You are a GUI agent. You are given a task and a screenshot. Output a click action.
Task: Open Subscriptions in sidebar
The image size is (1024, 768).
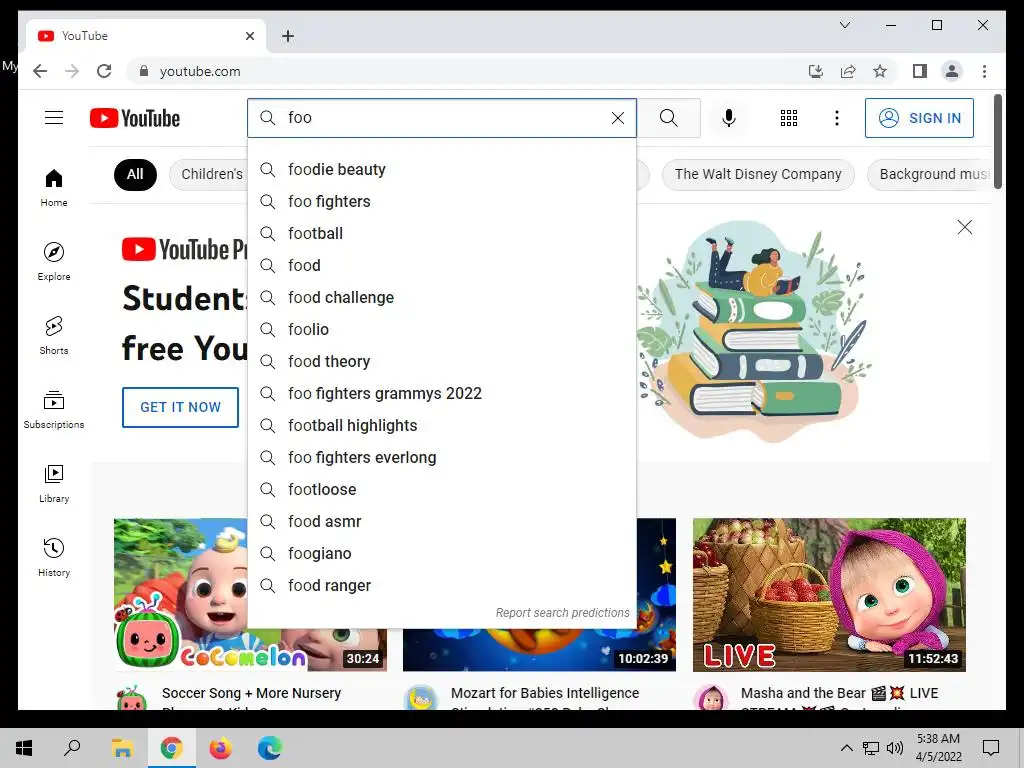click(x=54, y=409)
